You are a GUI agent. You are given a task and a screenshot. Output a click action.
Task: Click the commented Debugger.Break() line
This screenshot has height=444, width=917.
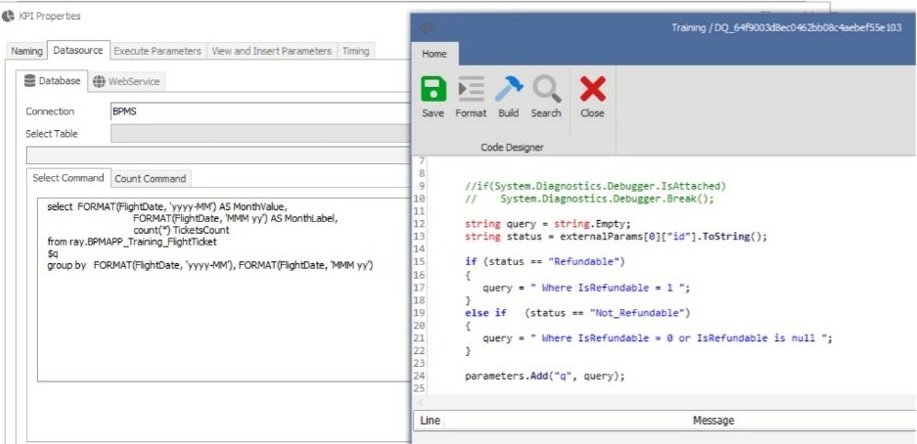590,198
